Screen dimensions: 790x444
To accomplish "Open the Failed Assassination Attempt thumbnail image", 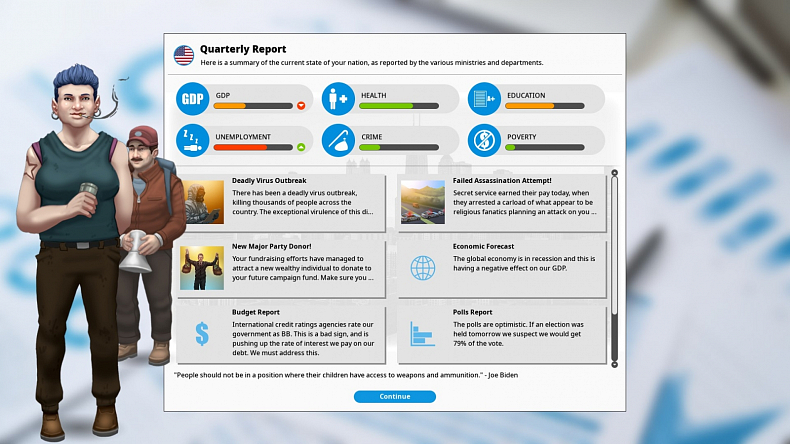I will click(423, 202).
